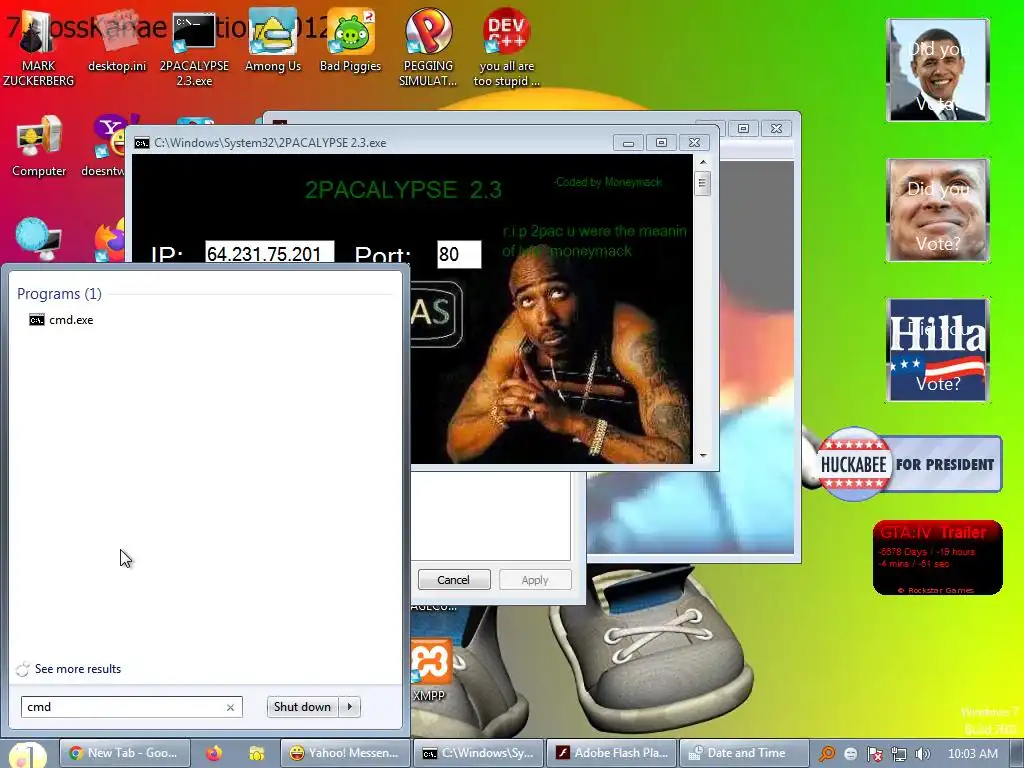Minimize the 2PACALYPSE 2.3.exe window

[x=628, y=142]
